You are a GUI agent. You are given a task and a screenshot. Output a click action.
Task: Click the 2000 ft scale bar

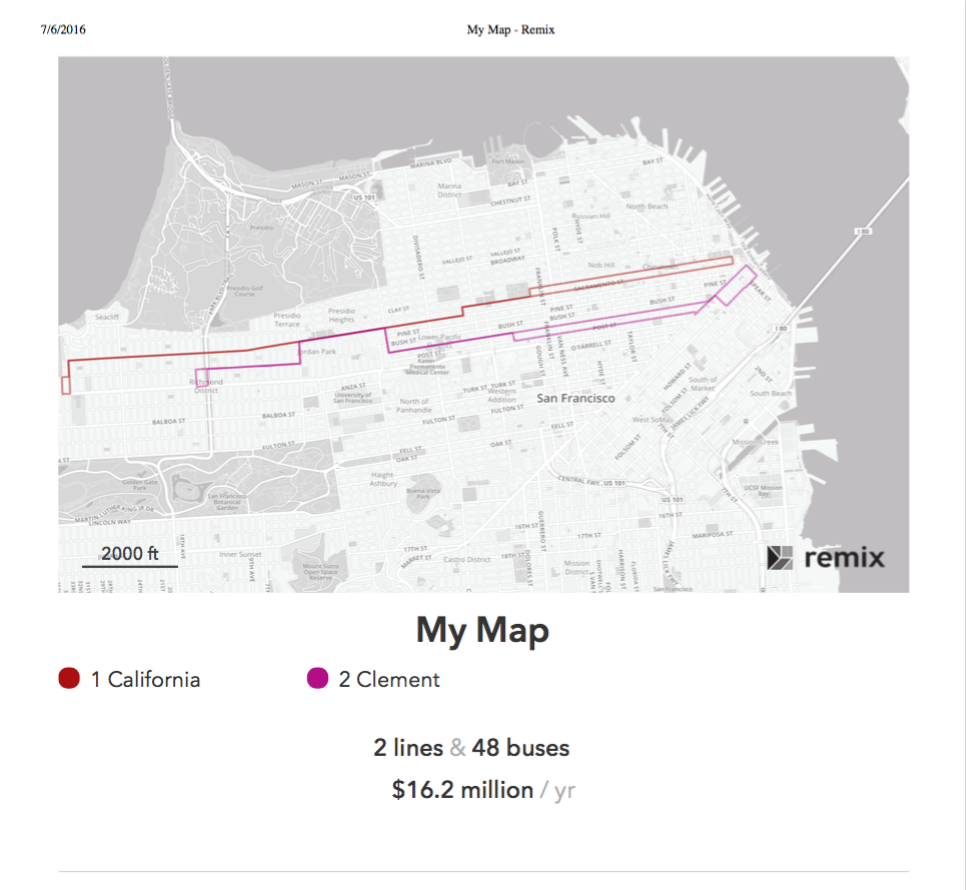[130, 556]
